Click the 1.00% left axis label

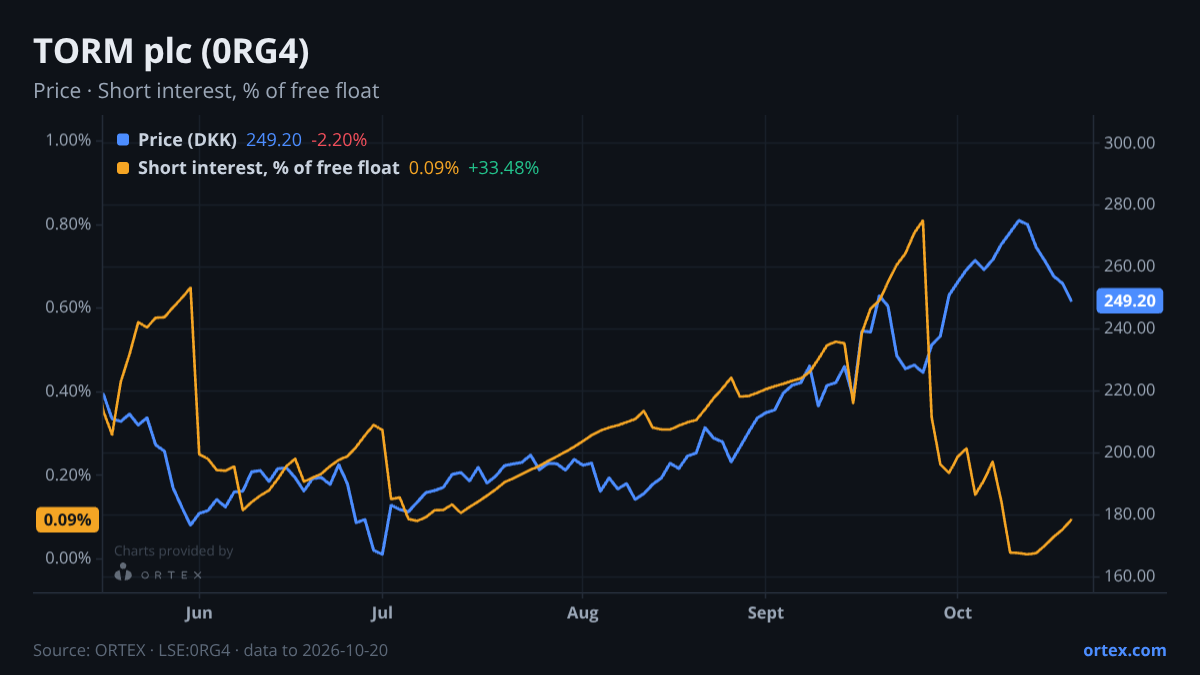[68, 140]
